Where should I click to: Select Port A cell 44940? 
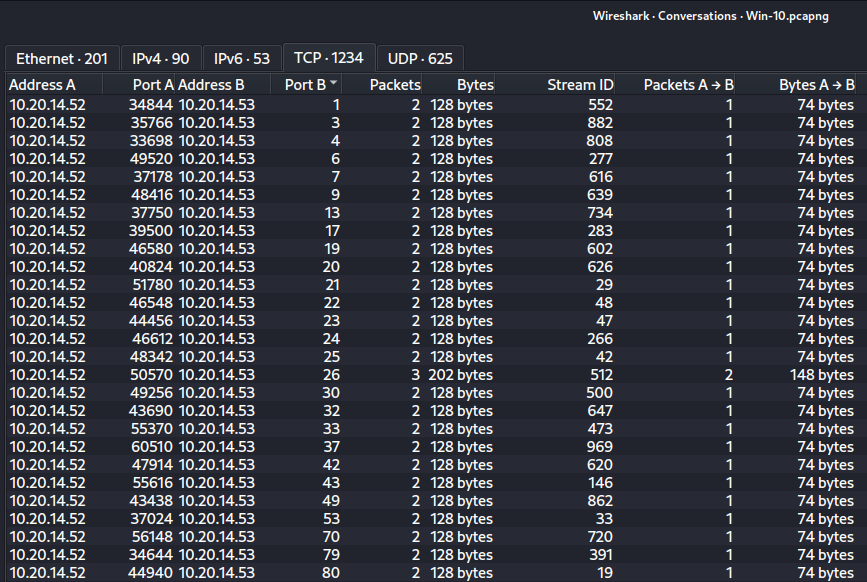(150, 573)
